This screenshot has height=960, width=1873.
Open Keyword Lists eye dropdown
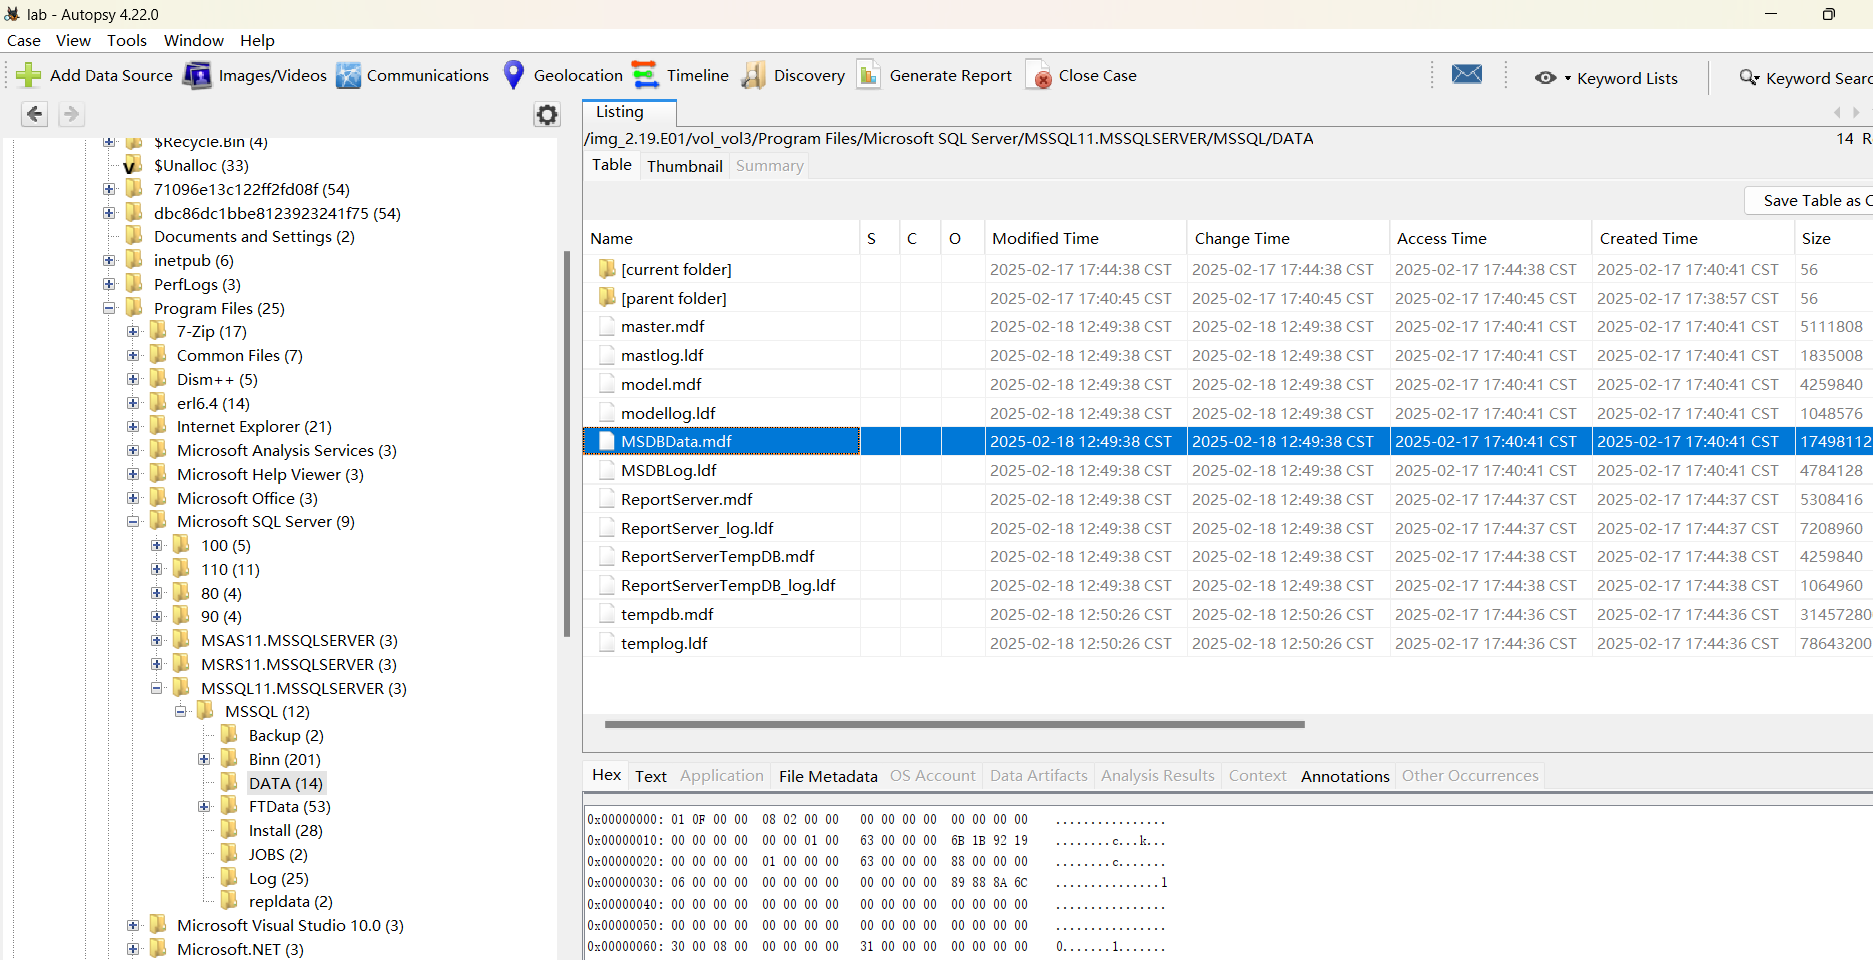coord(1553,78)
